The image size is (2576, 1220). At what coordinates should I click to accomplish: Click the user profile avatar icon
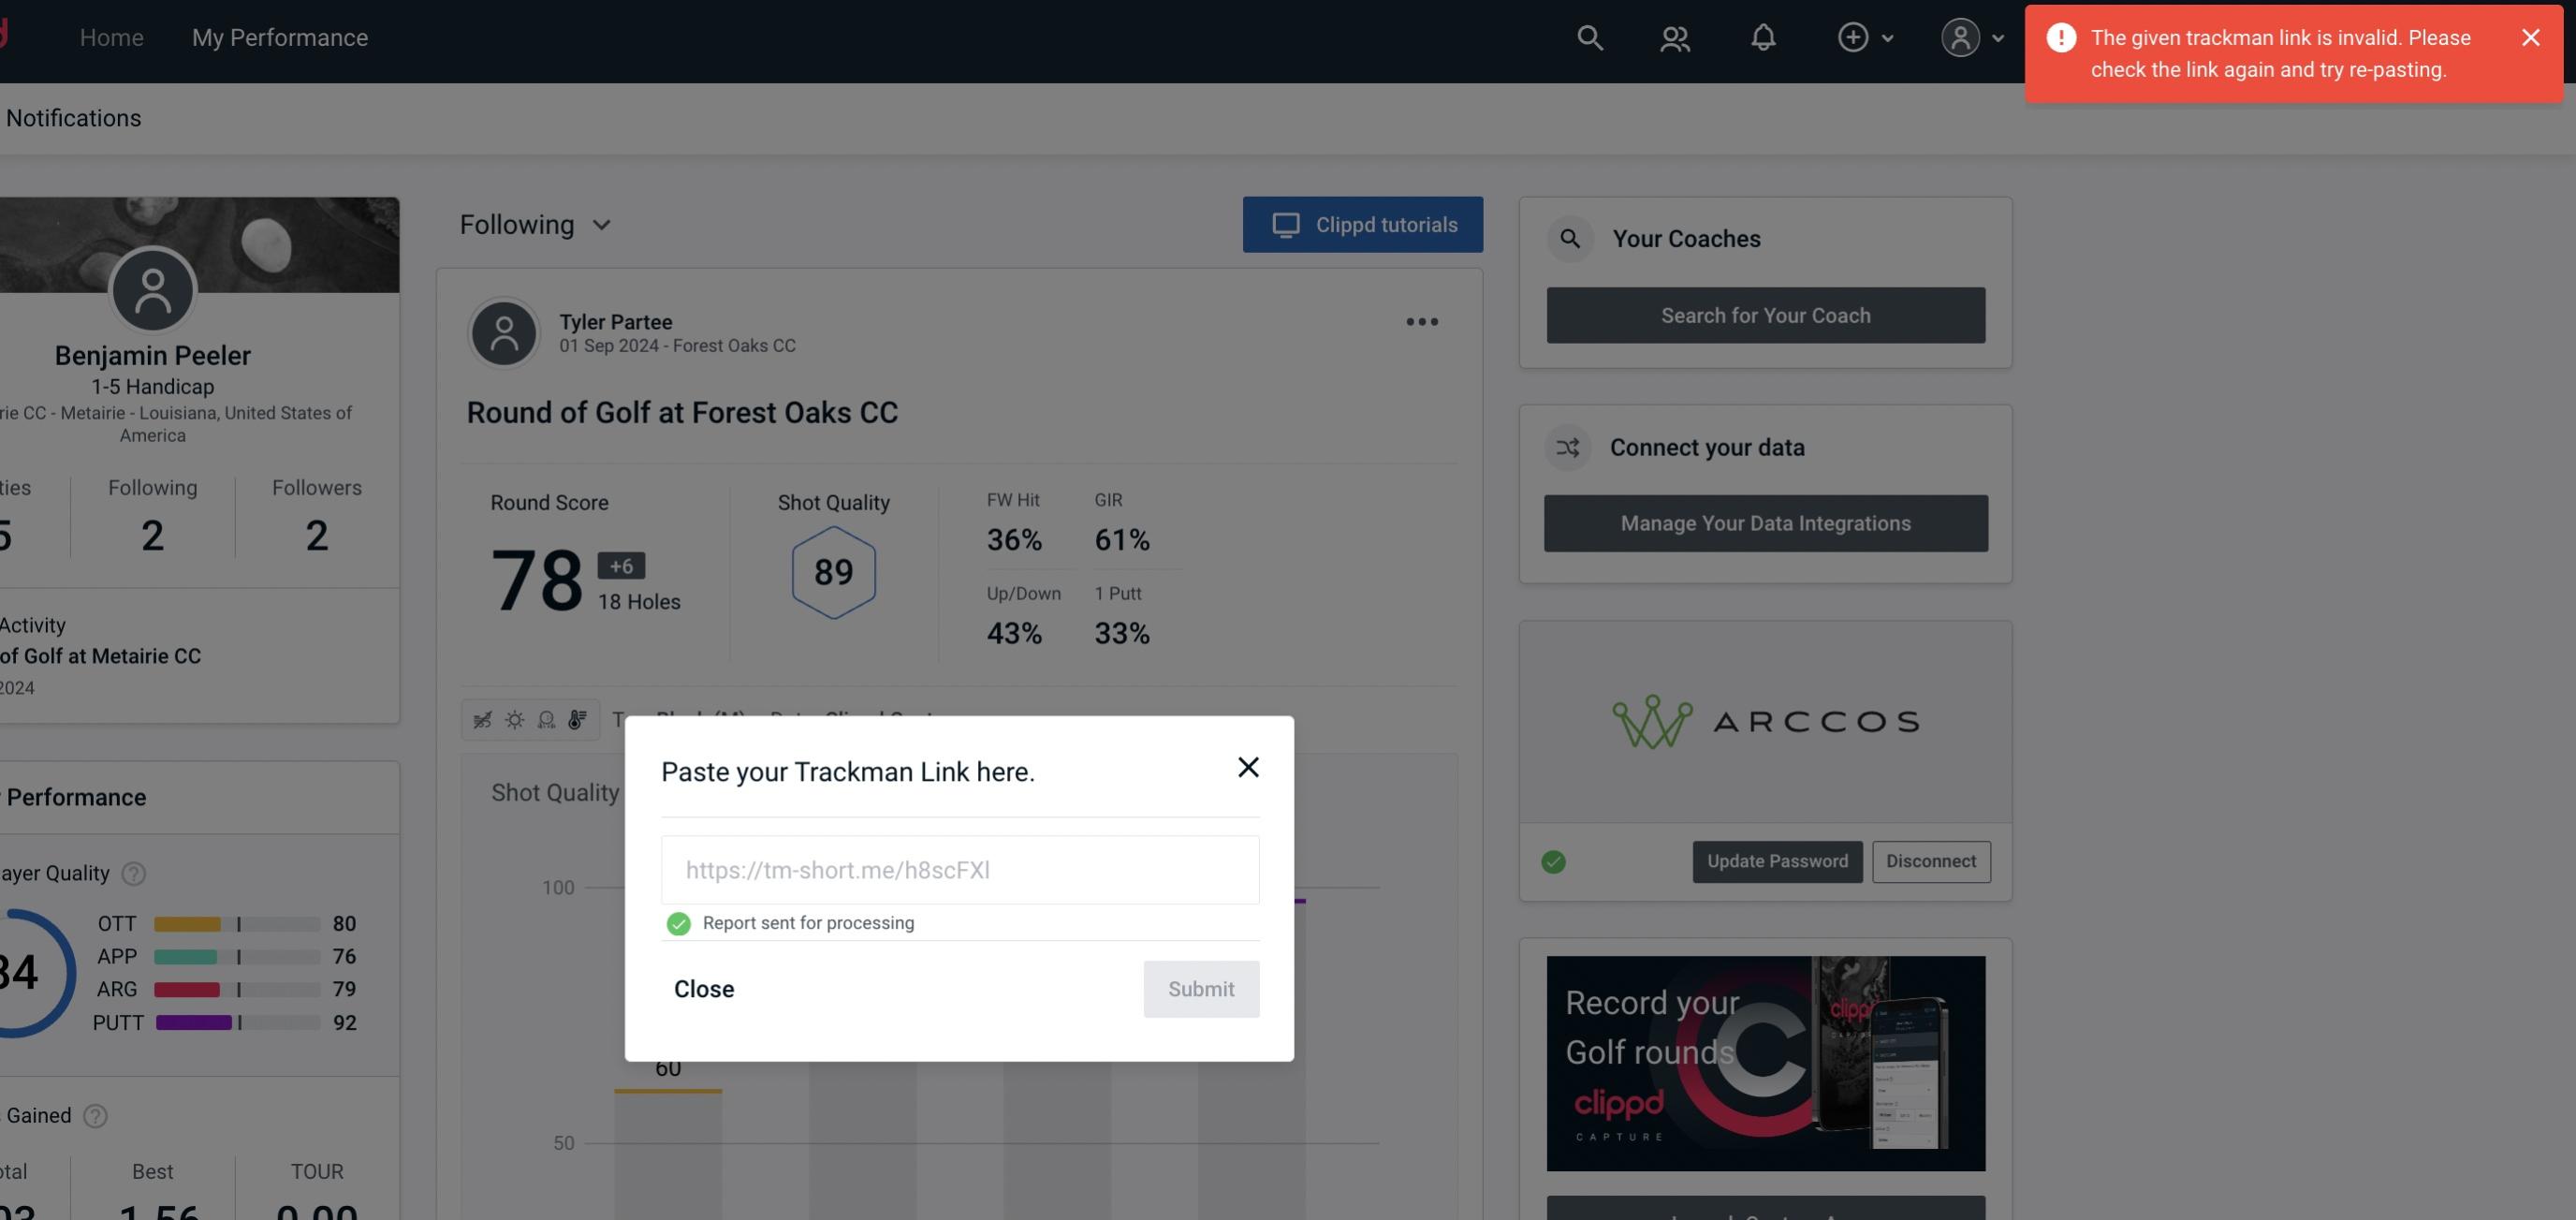coord(1960,37)
